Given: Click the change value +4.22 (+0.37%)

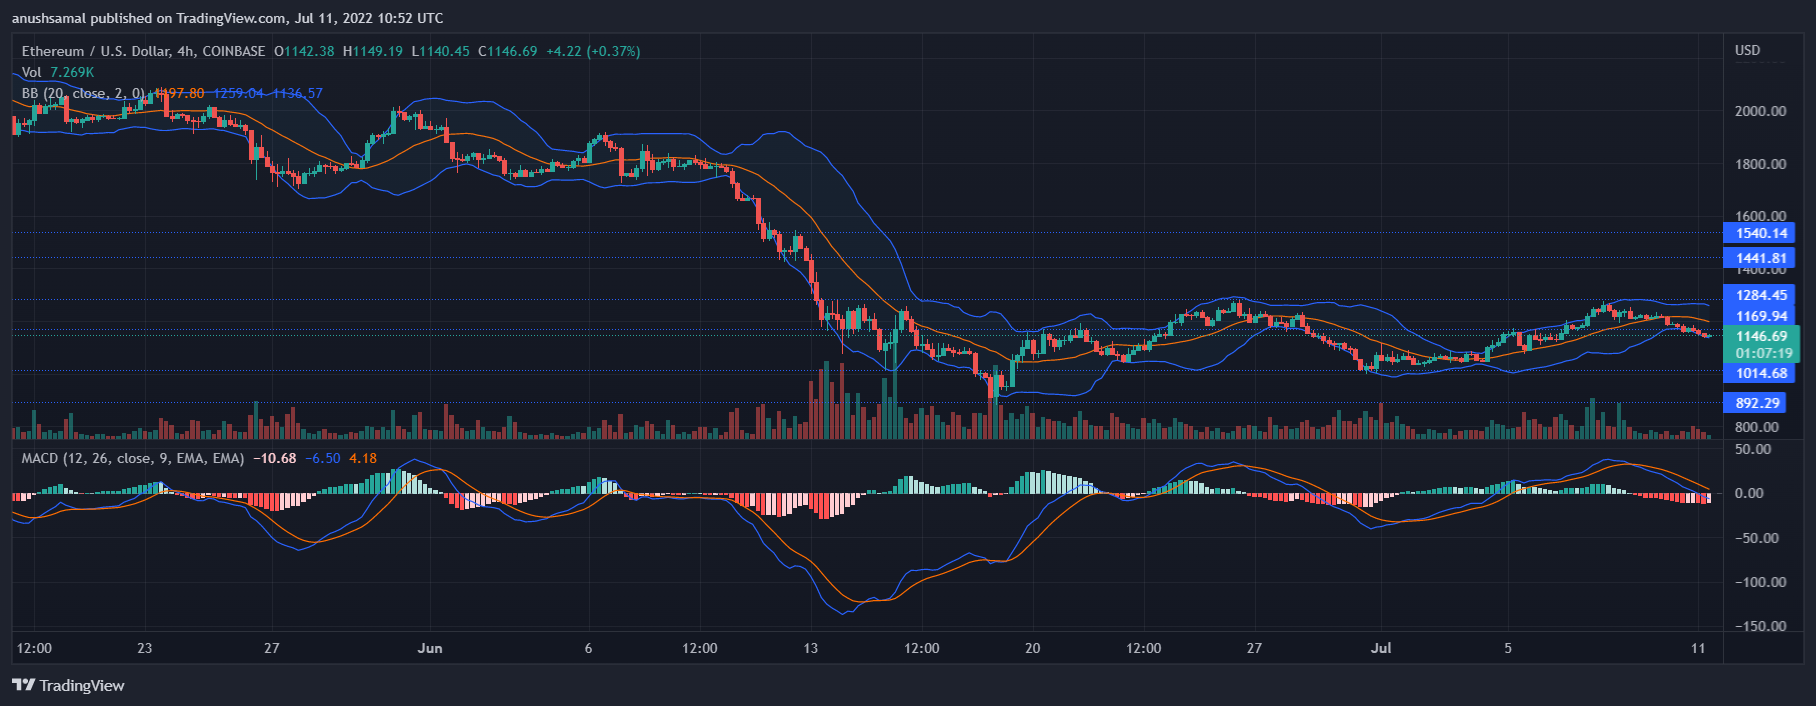Looking at the screenshot, I should point(593,51).
